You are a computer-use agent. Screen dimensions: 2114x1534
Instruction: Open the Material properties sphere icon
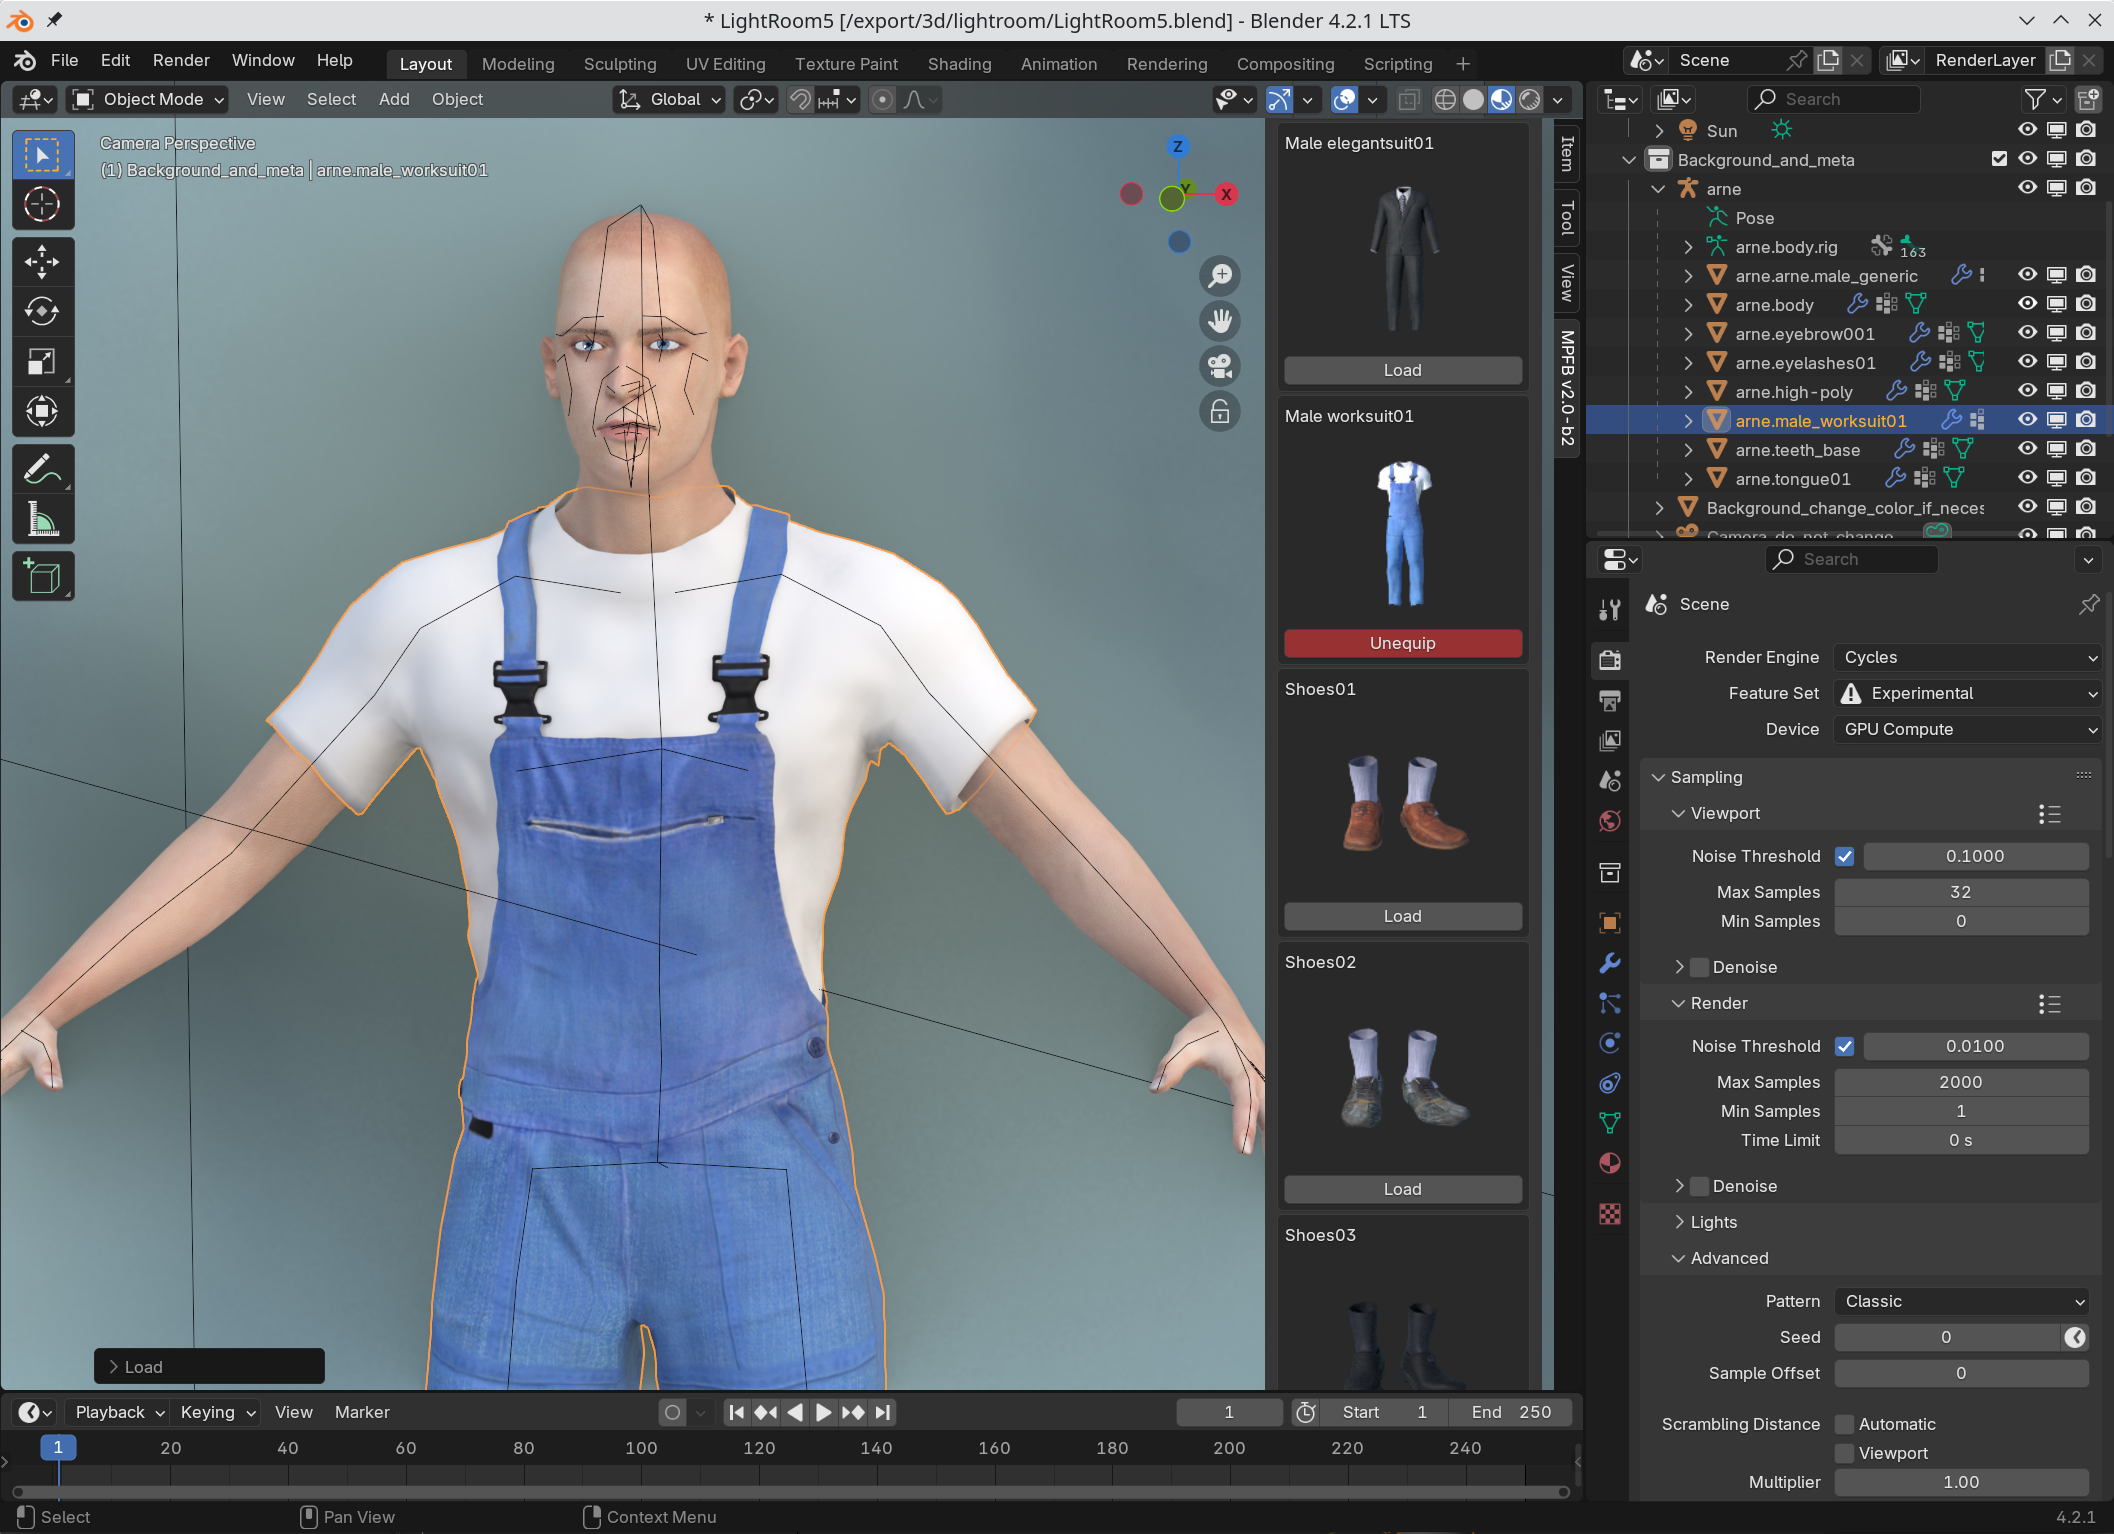point(1610,1163)
